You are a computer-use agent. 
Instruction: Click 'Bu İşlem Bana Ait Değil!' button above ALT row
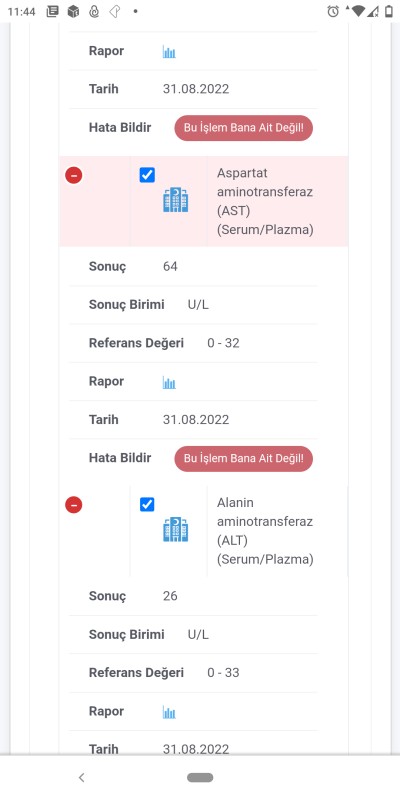pos(243,458)
